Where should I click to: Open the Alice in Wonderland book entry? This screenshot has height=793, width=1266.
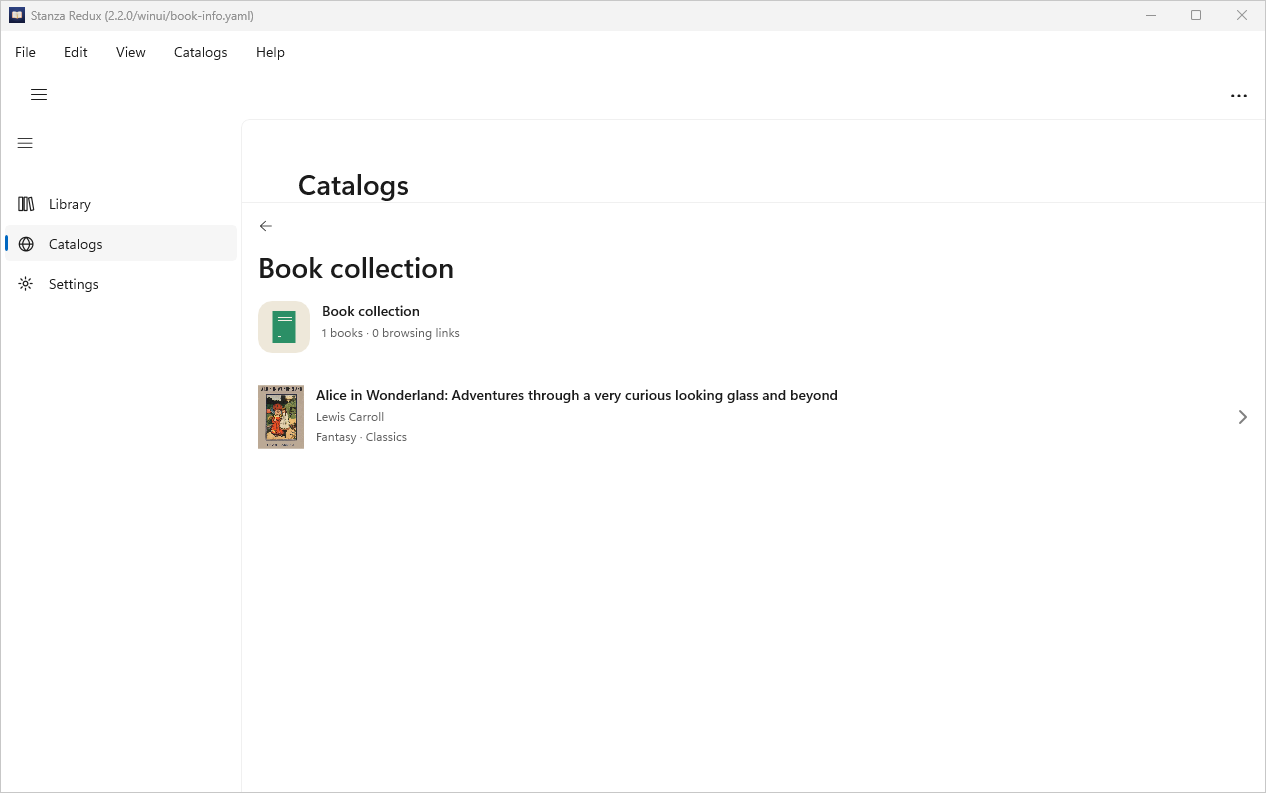pos(754,417)
